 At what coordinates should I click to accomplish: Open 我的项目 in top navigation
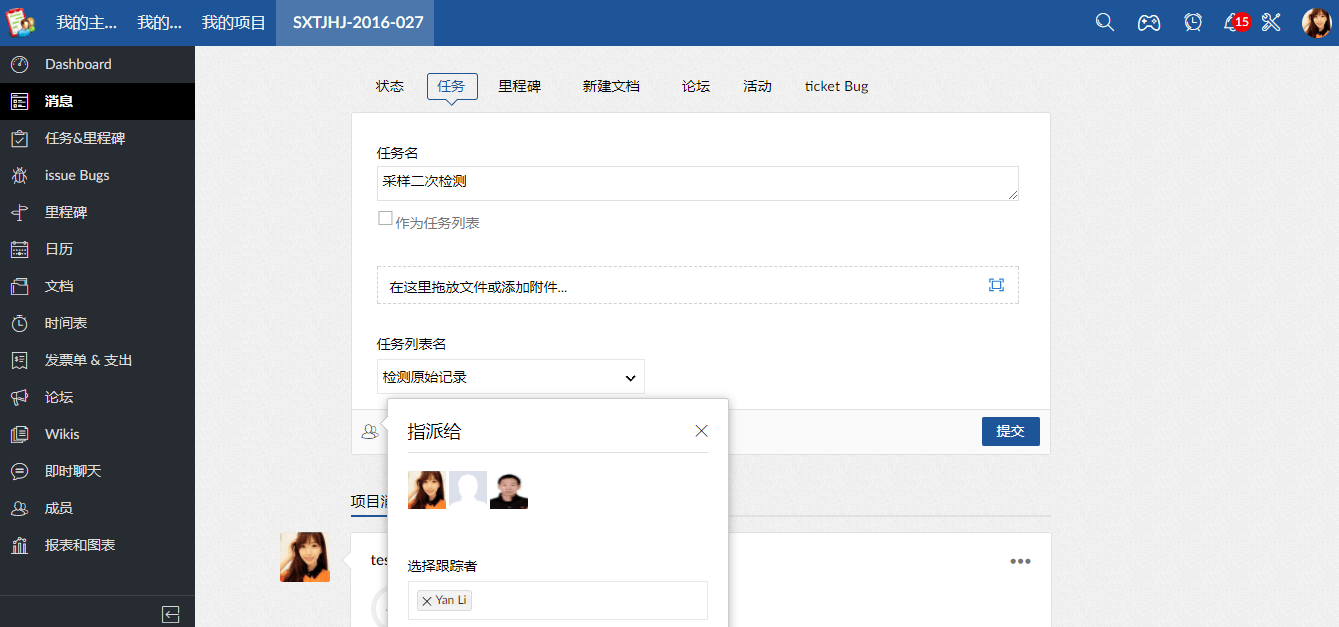[233, 22]
